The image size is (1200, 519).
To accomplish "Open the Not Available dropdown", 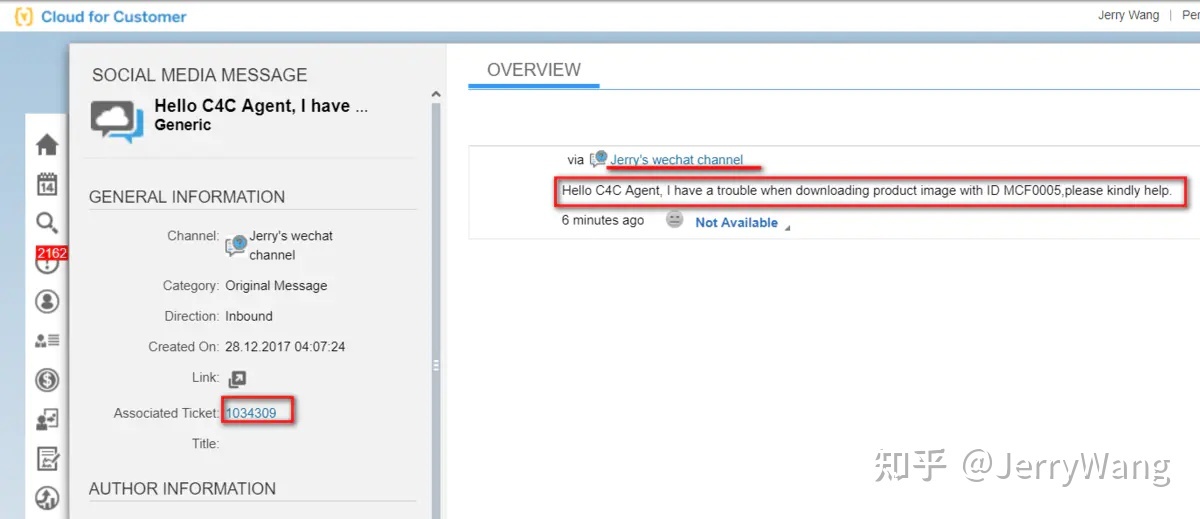I will [x=740, y=223].
